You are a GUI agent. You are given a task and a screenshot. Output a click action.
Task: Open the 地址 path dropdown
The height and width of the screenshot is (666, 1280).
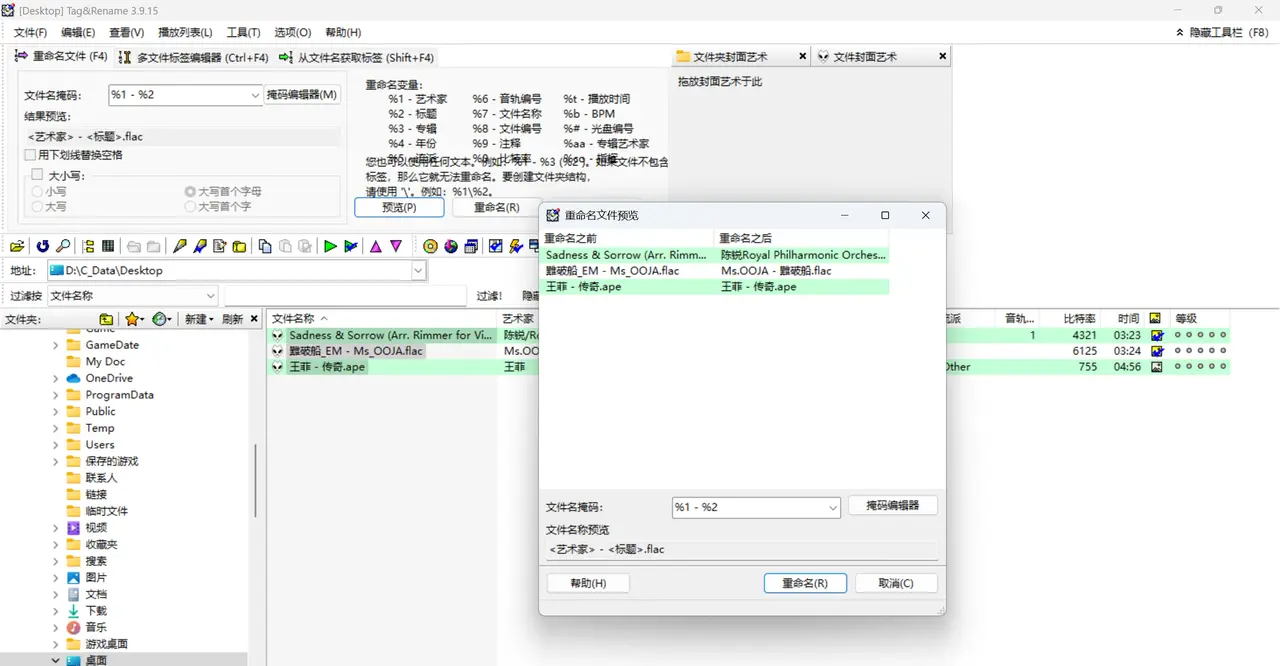[418, 270]
